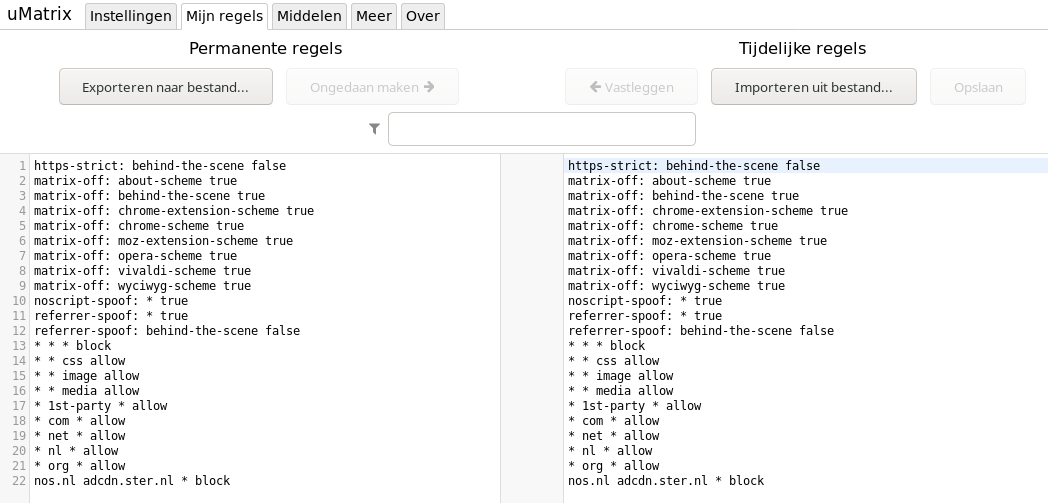
Task: Click permanent rule '* * * block'
Action: [x=72, y=346]
